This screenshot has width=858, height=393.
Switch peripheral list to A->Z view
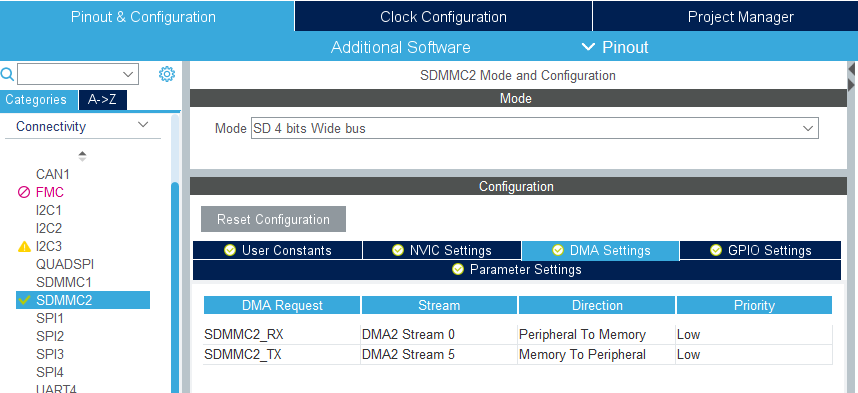(x=103, y=100)
